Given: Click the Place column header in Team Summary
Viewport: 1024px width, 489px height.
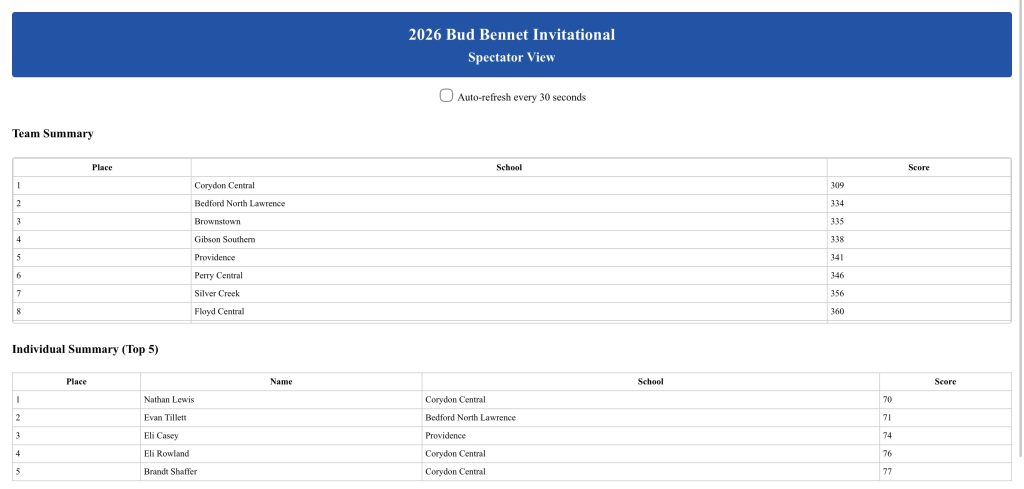Looking at the screenshot, I should [x=102, y=168].
